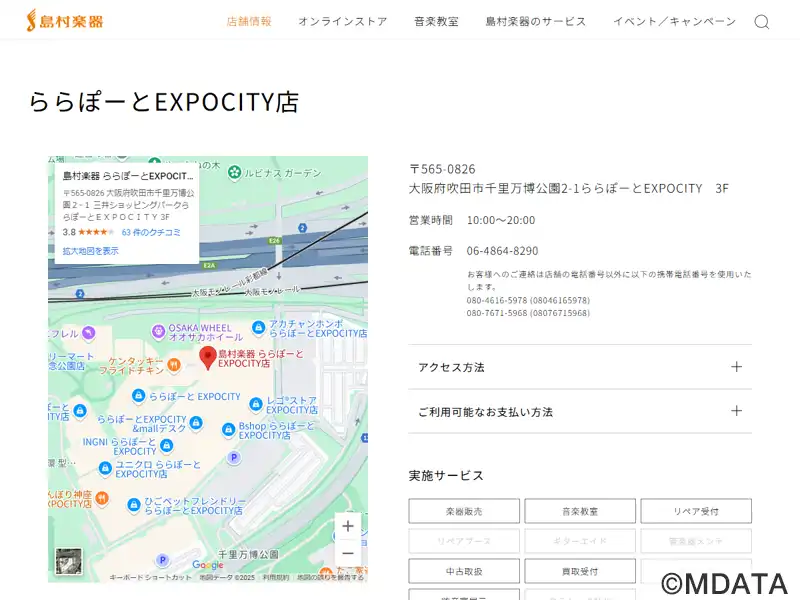Image resolution: width=800 pixels, height=600 pixels.
Task: Click the orange restaurant marker near んぼり神座
Action: point(102,498)
